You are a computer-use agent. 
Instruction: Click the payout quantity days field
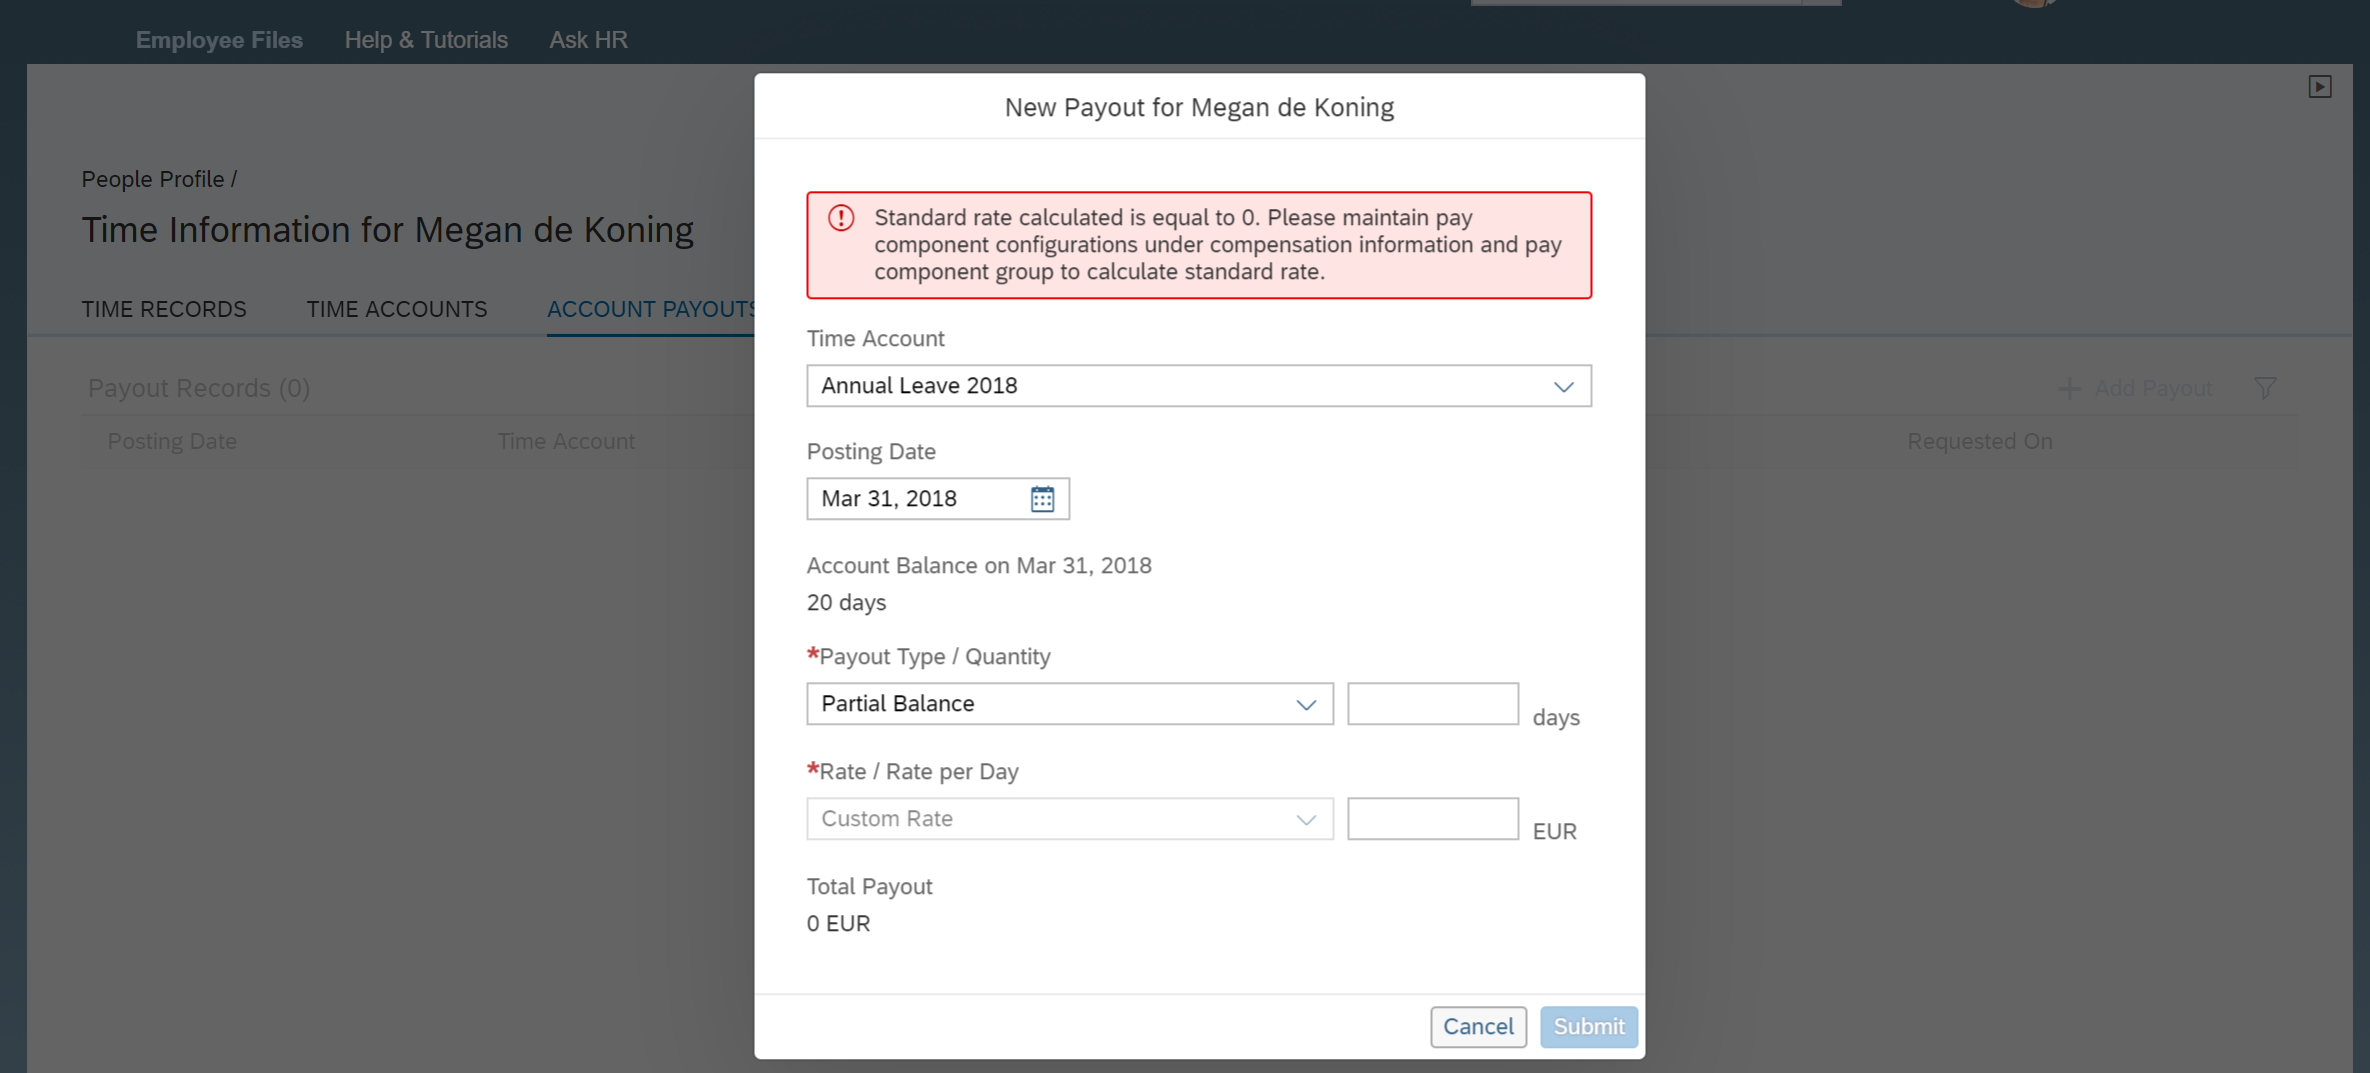[x=1433, y=704]
